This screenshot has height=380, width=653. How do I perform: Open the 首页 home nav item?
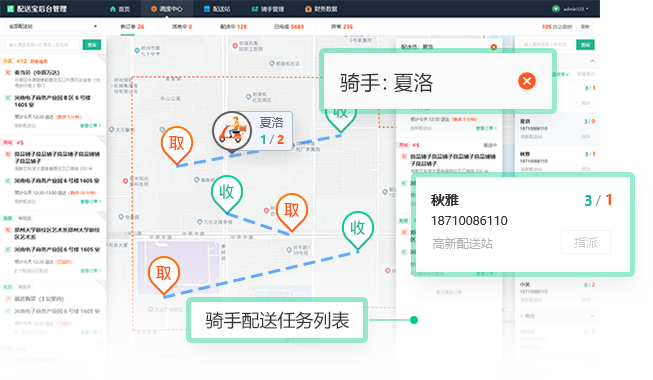[x=120, y=9]
